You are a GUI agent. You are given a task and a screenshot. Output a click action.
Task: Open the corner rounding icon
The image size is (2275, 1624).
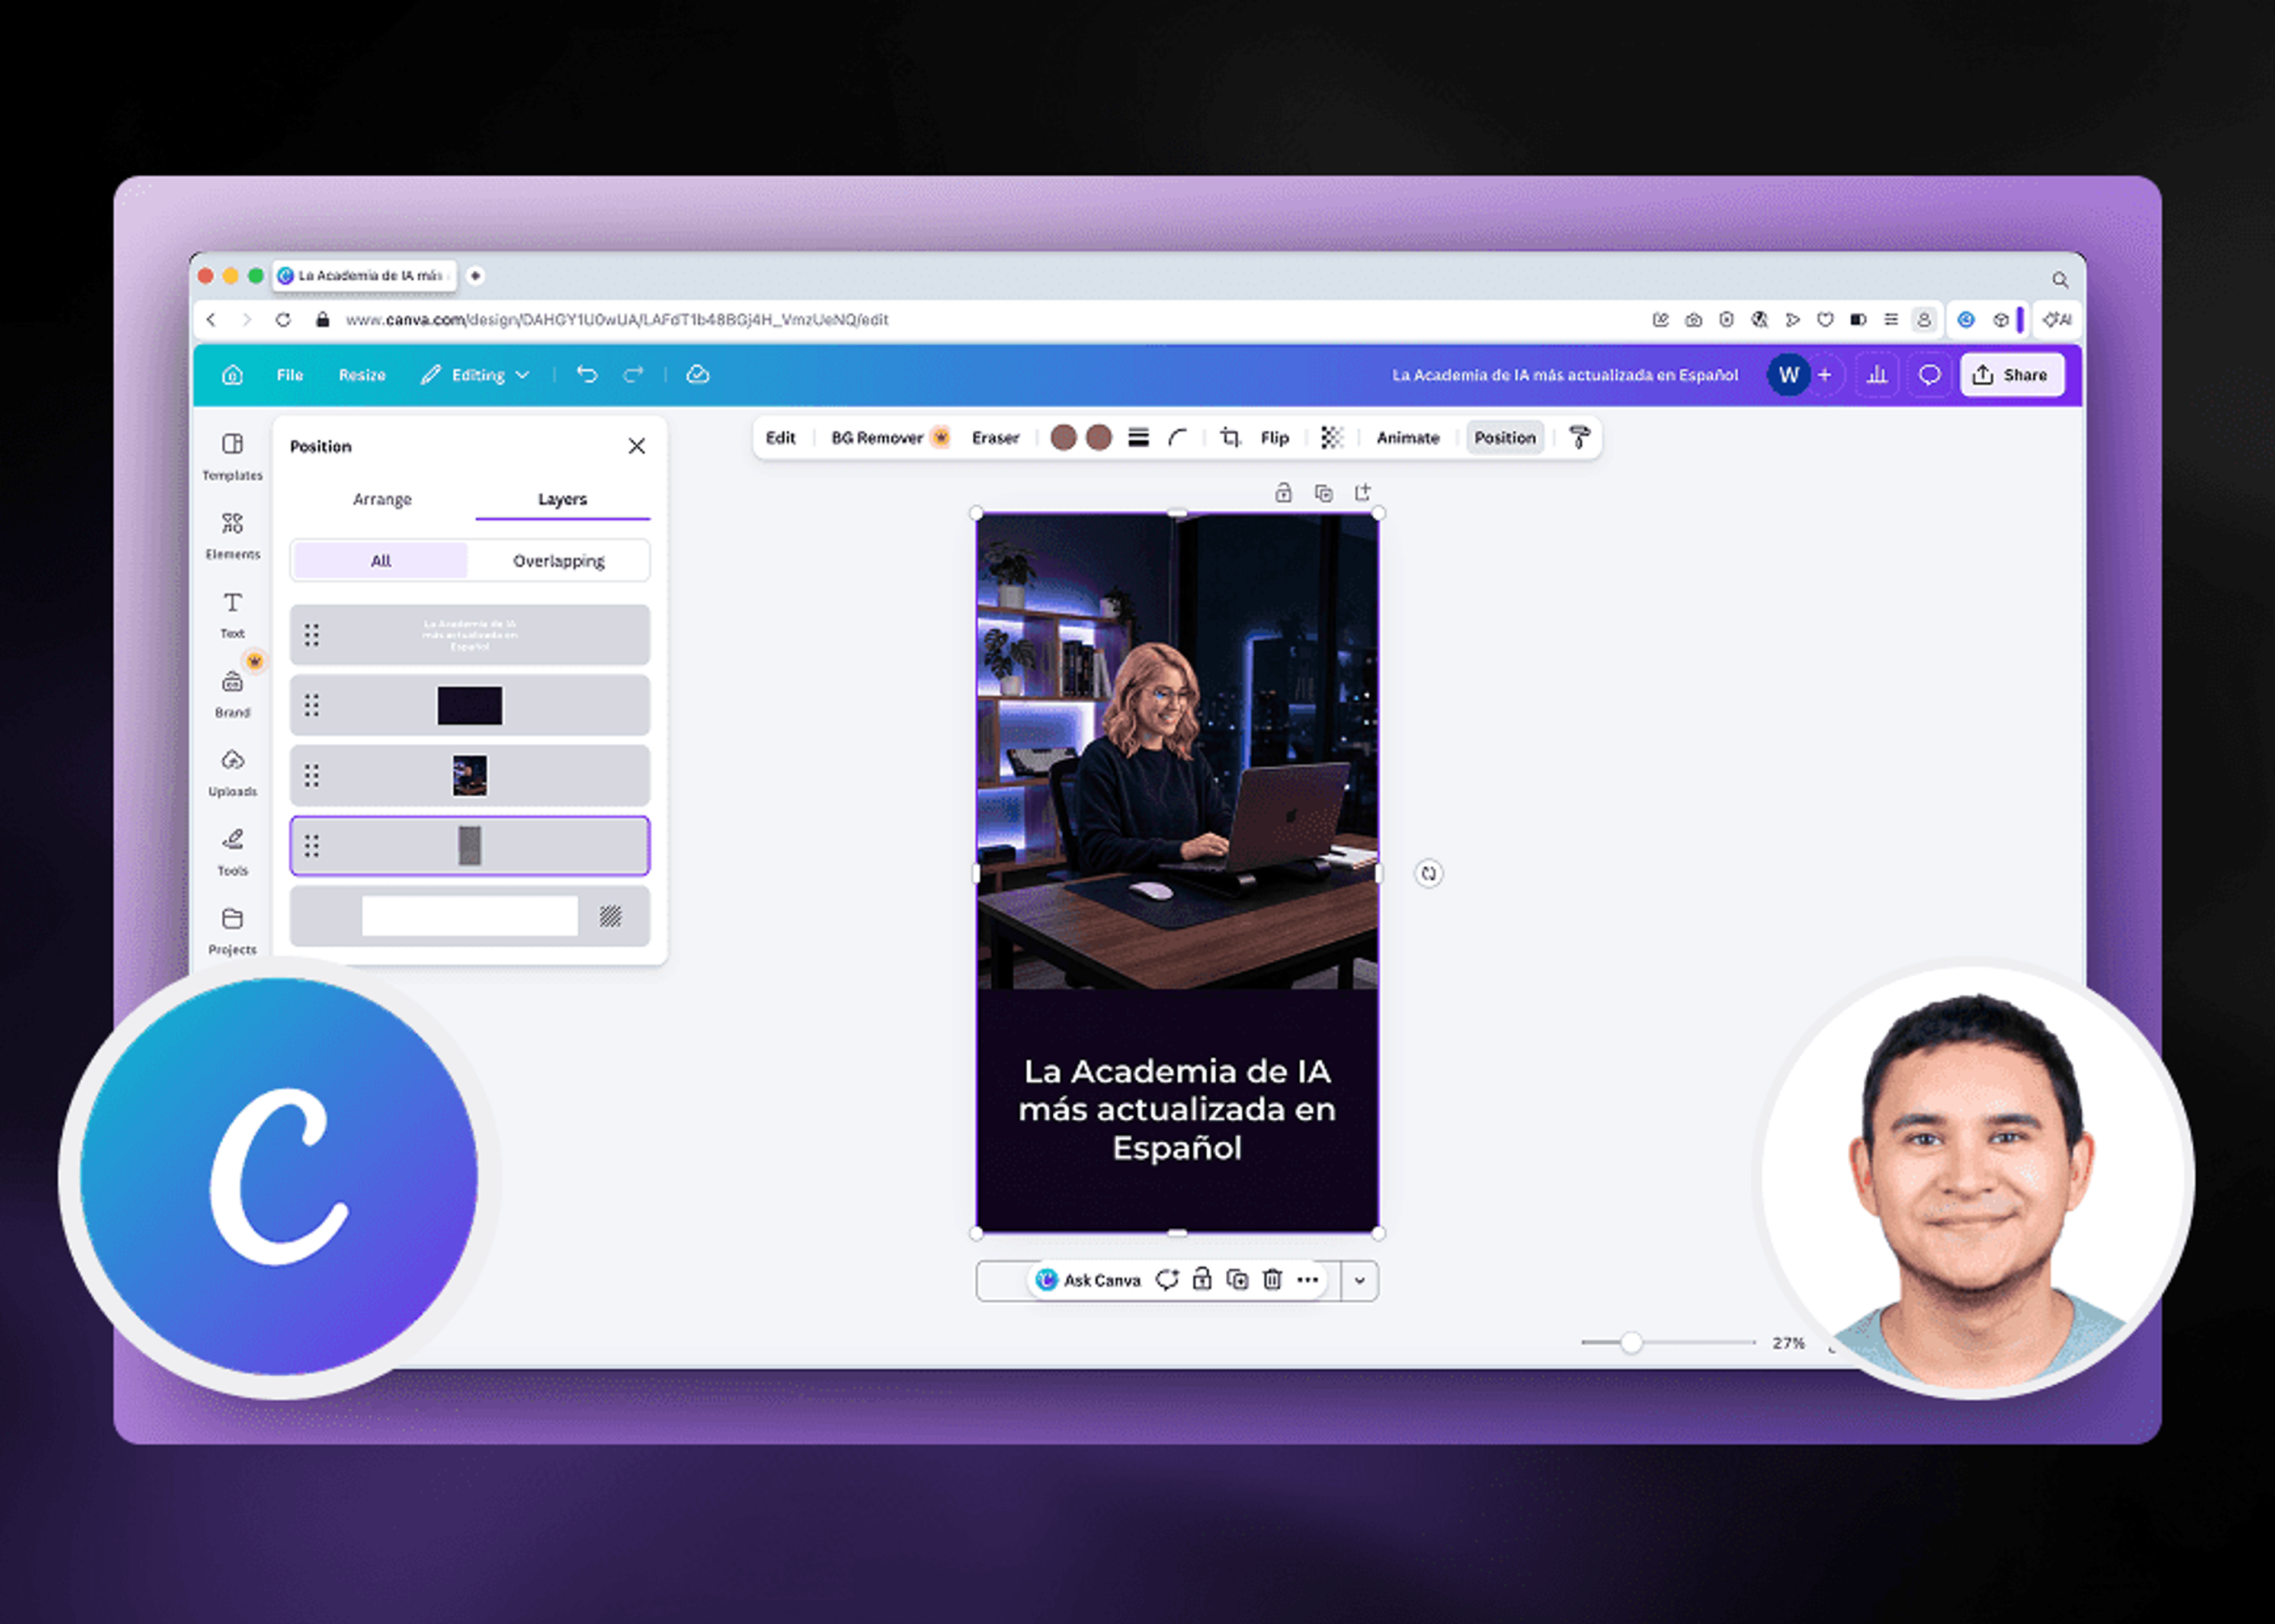[1177, 437]
